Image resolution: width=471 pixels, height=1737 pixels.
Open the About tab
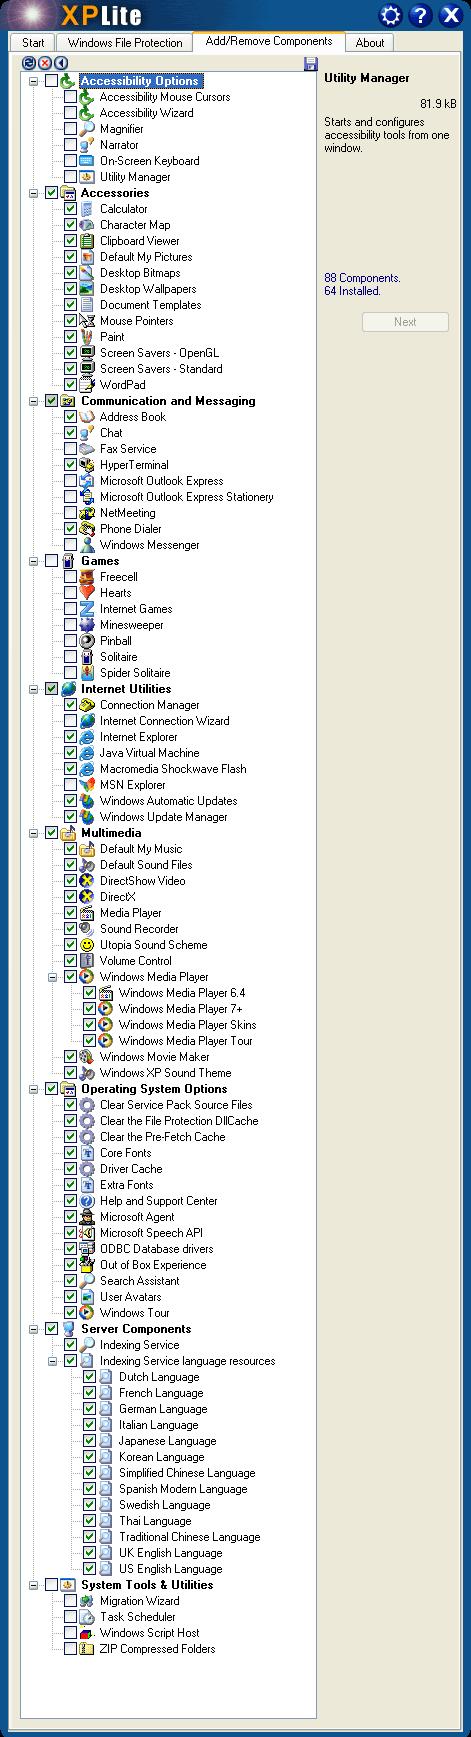tap(370, 43)
